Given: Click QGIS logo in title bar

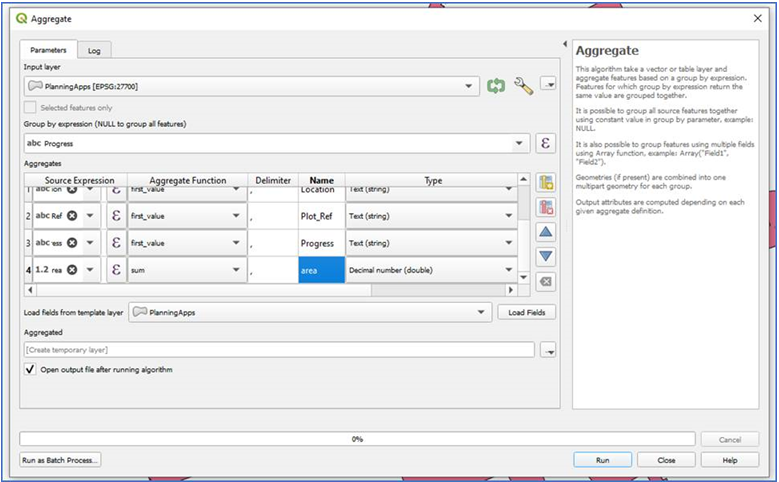Looking at the screenshot, I should [21, 18].
